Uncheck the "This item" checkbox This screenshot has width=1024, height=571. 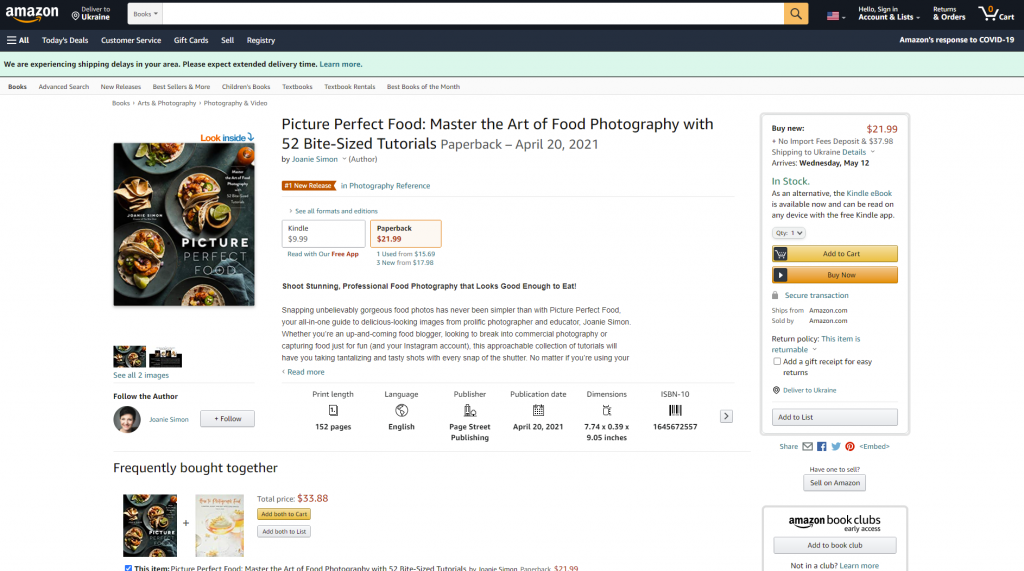[128, 568]
